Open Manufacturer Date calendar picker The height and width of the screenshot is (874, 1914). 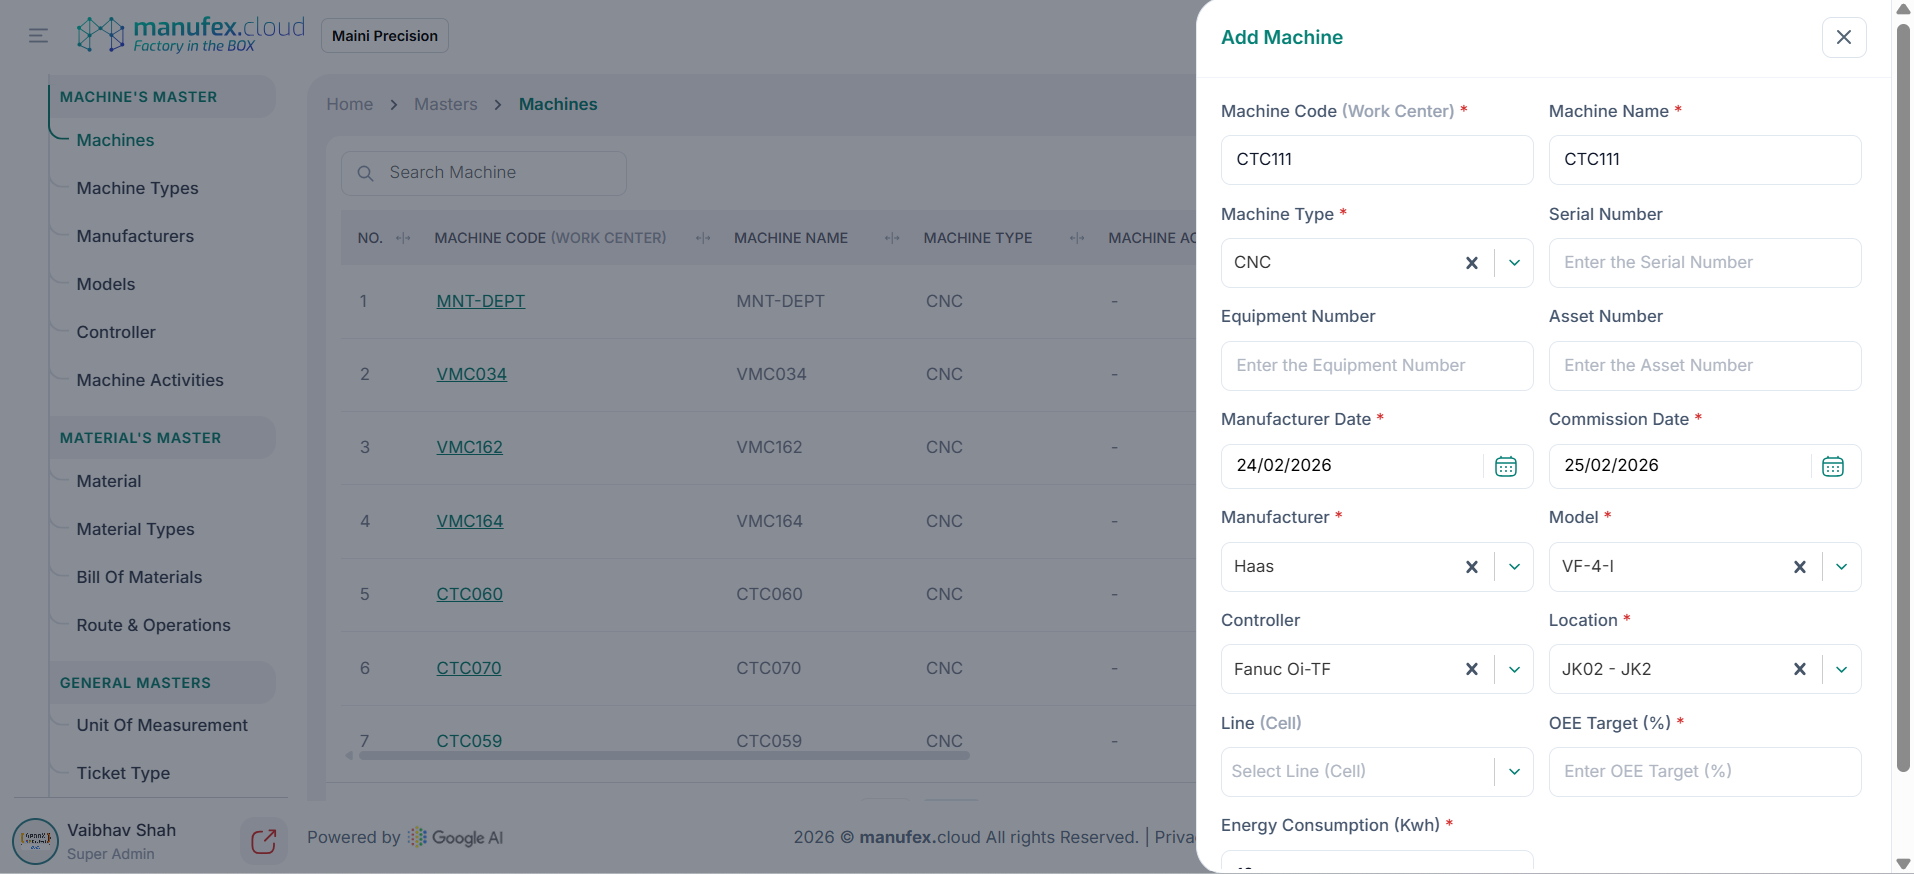click(x=1505, y=466)
